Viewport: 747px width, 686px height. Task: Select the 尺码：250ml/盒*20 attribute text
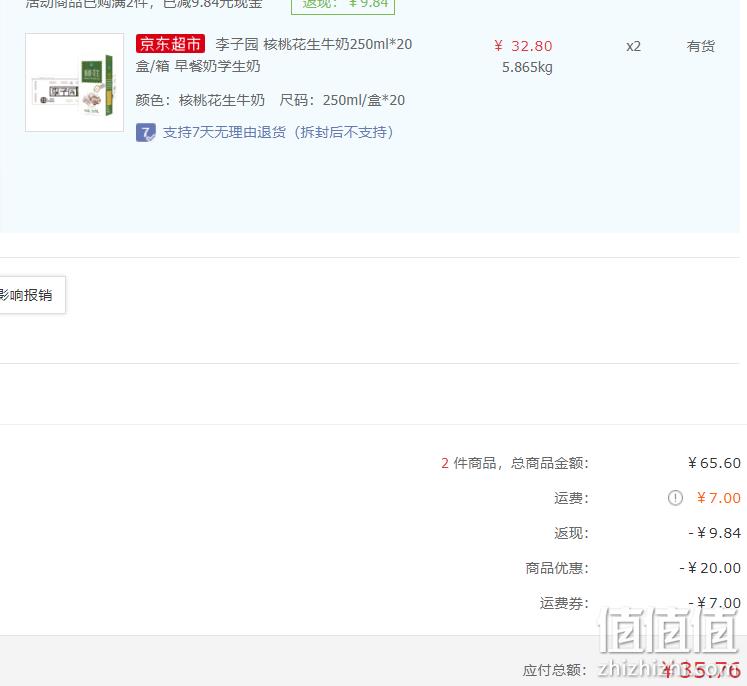click(342, 100)
